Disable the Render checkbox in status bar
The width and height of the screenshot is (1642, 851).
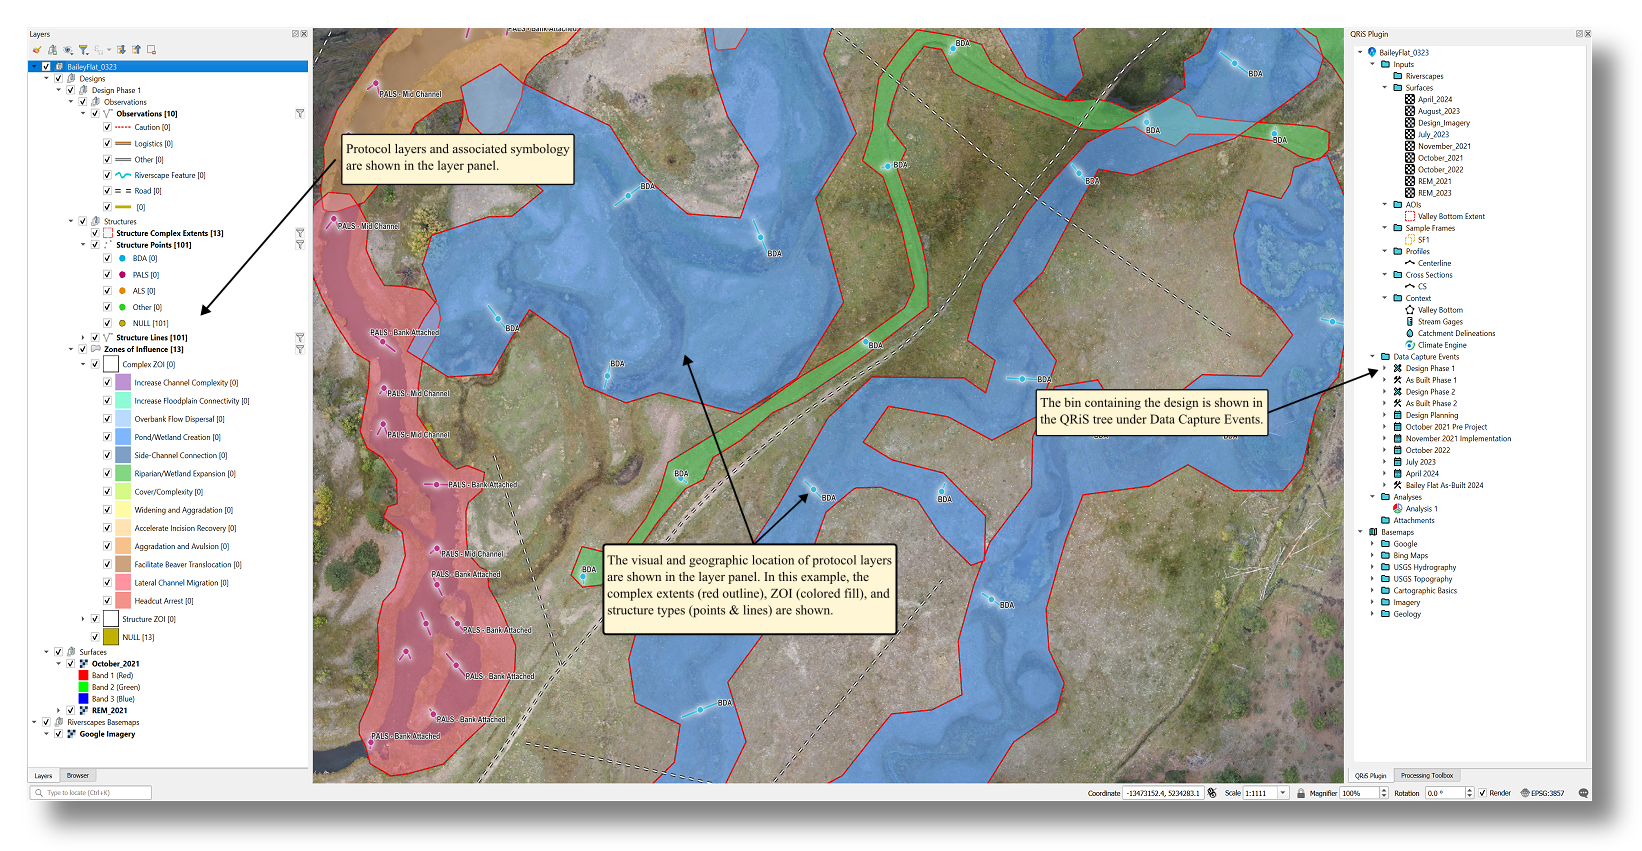[1482, 793]
